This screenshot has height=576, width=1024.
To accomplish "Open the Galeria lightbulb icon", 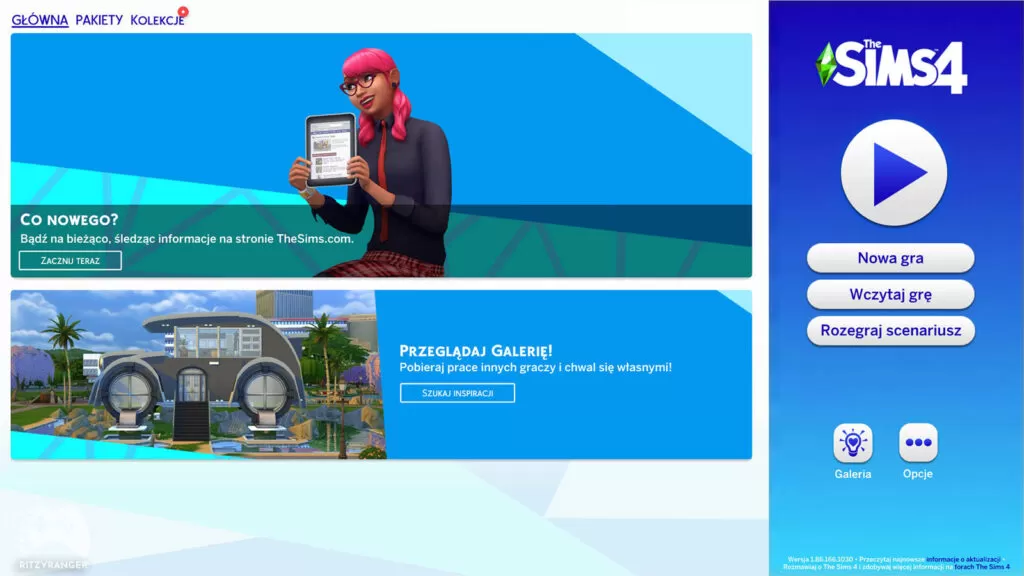I will pyautogui.click(x=852, y=443).
